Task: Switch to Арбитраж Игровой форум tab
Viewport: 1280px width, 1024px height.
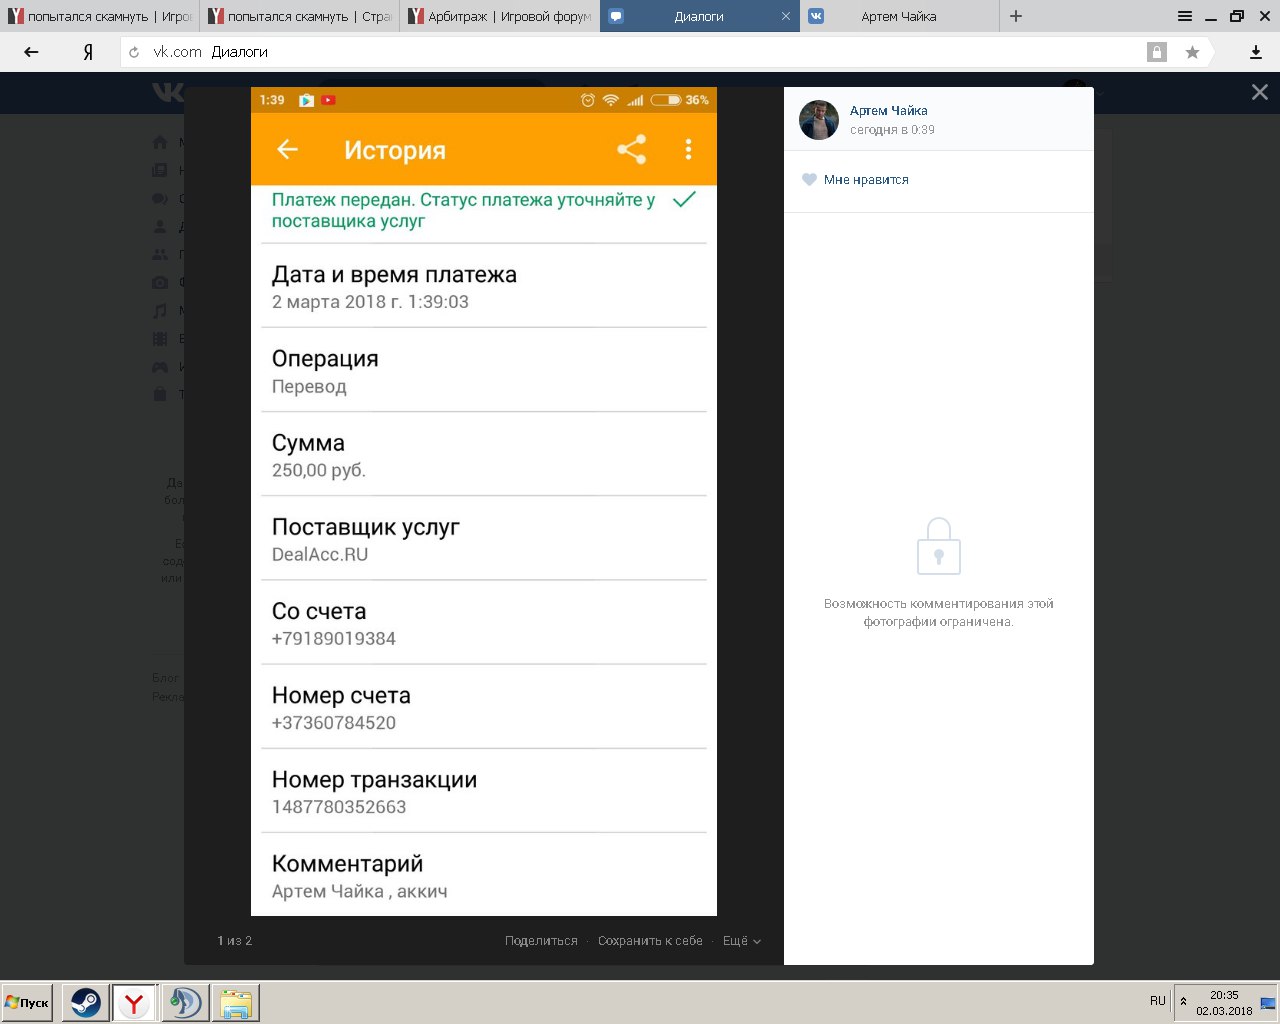Action: [x=499, y=16]
